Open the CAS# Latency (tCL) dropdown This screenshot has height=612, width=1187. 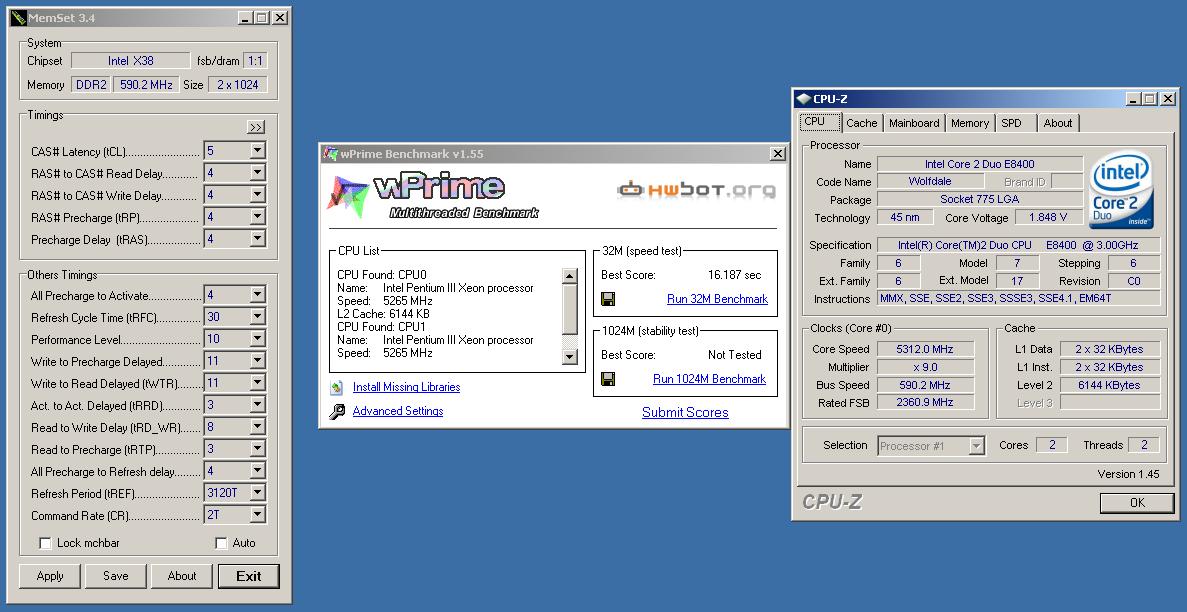tap(257, 151)
